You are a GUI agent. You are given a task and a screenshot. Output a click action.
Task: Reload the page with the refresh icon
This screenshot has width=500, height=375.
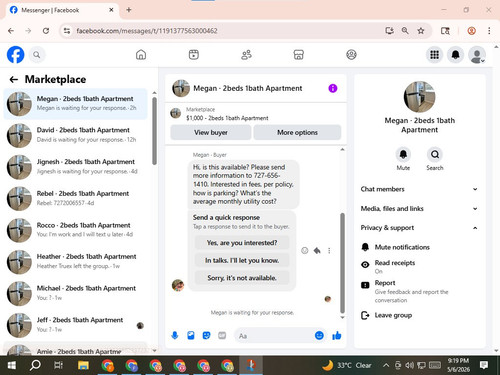[x=46, y=31]
